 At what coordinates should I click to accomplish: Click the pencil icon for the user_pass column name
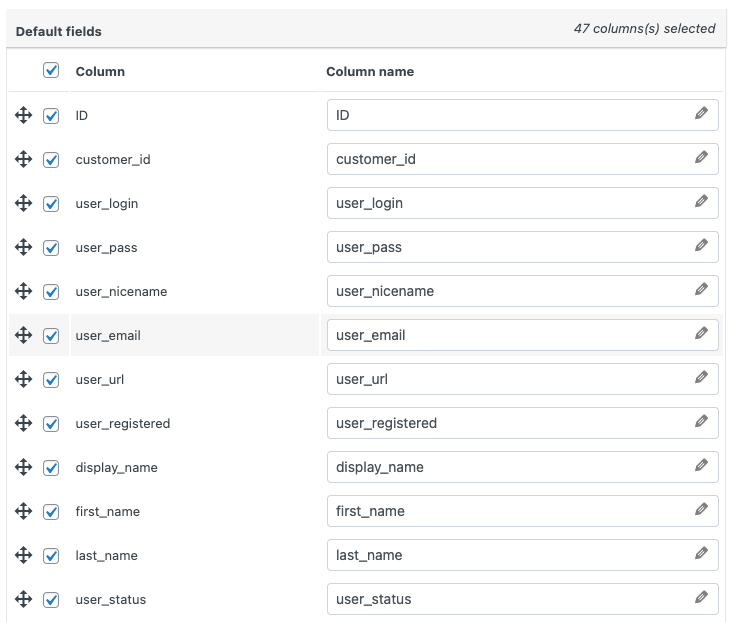(701, 245)
